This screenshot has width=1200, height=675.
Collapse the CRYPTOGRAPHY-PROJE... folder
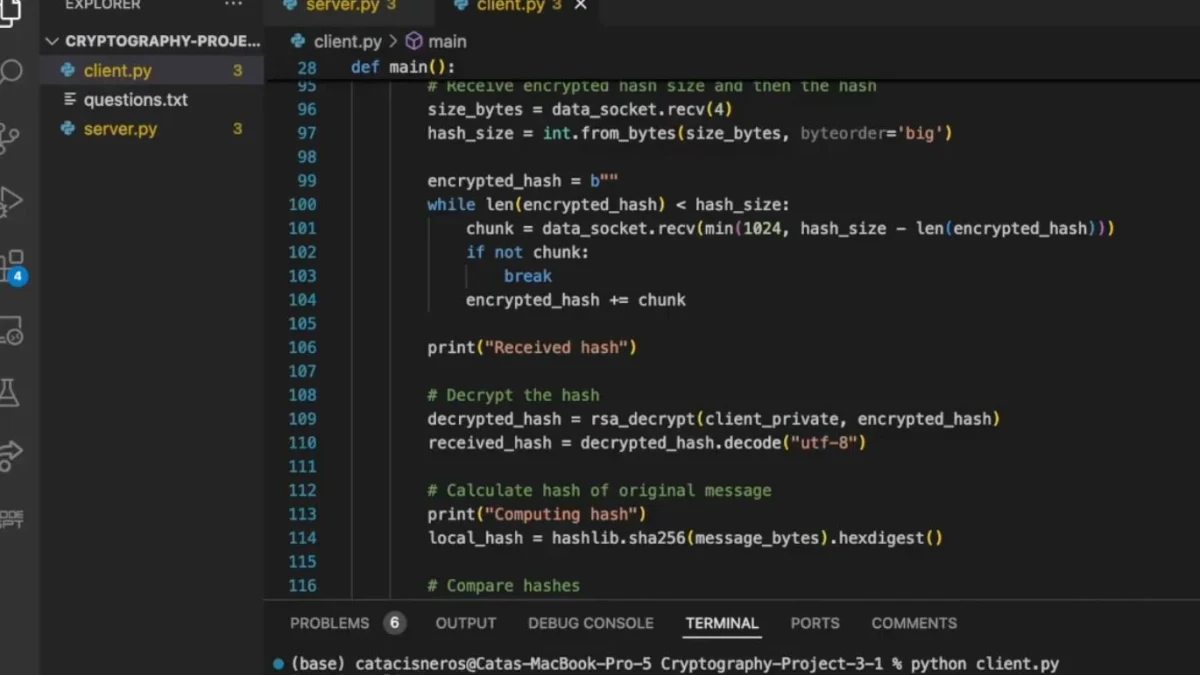(152, 41)
